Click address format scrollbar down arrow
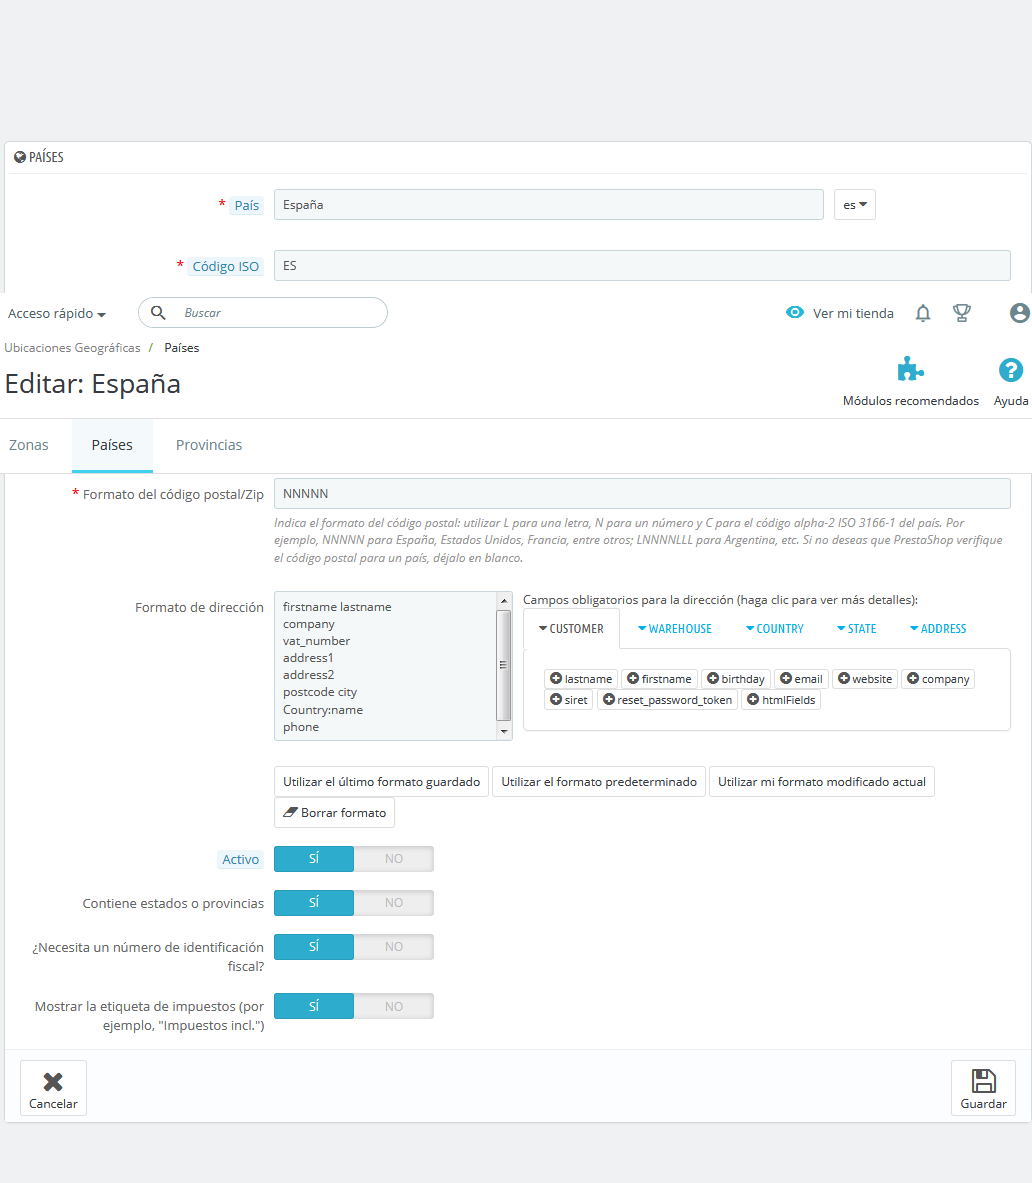The width and height of the screenshot is (1032, 1183). tap(504, 731)
